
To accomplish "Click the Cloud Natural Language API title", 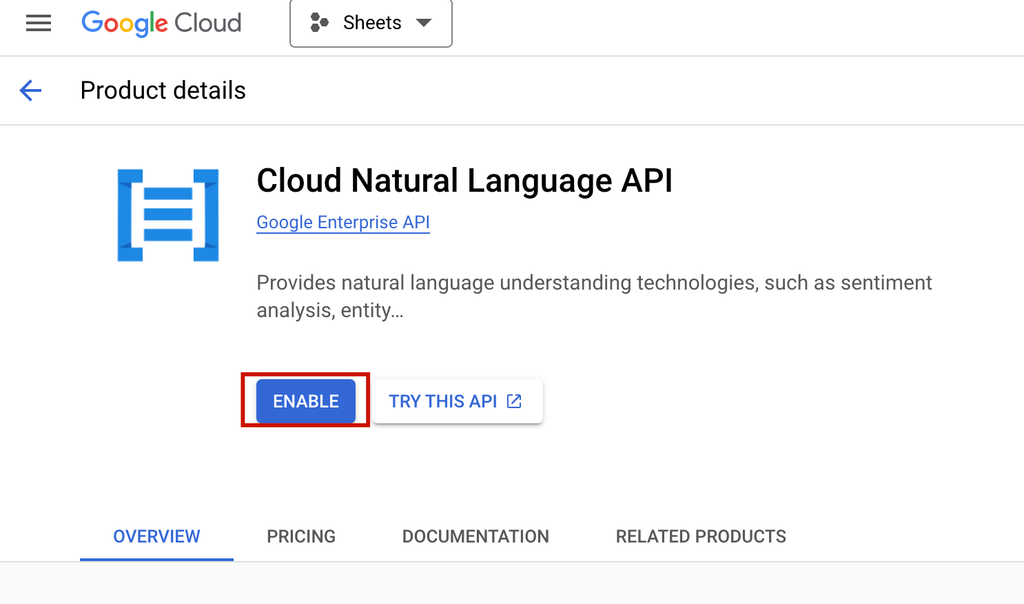I will pyautogui.click(x=464, y=181).
